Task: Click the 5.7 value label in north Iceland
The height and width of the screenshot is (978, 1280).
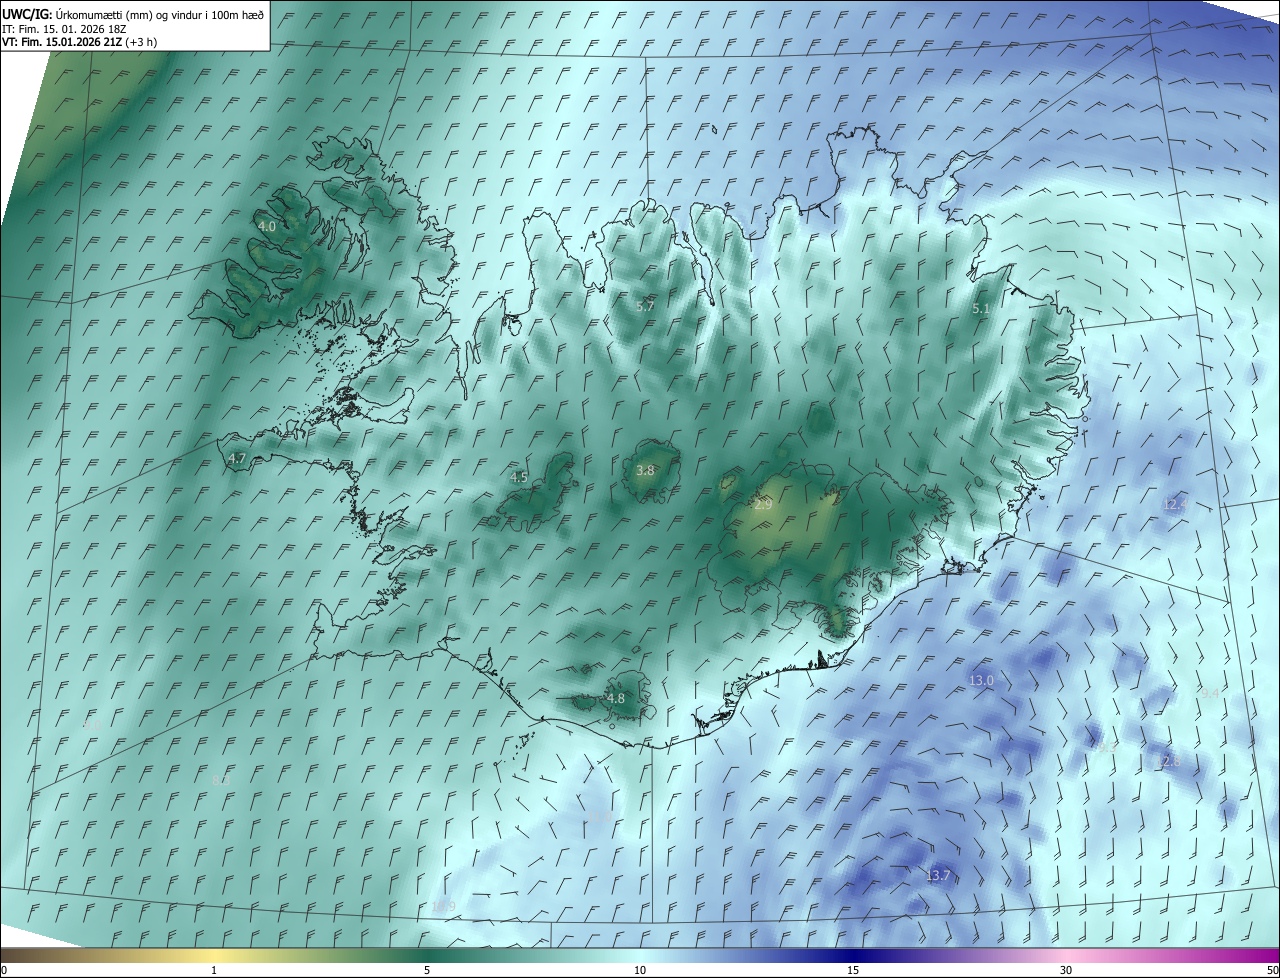Action: pos(645,306)
